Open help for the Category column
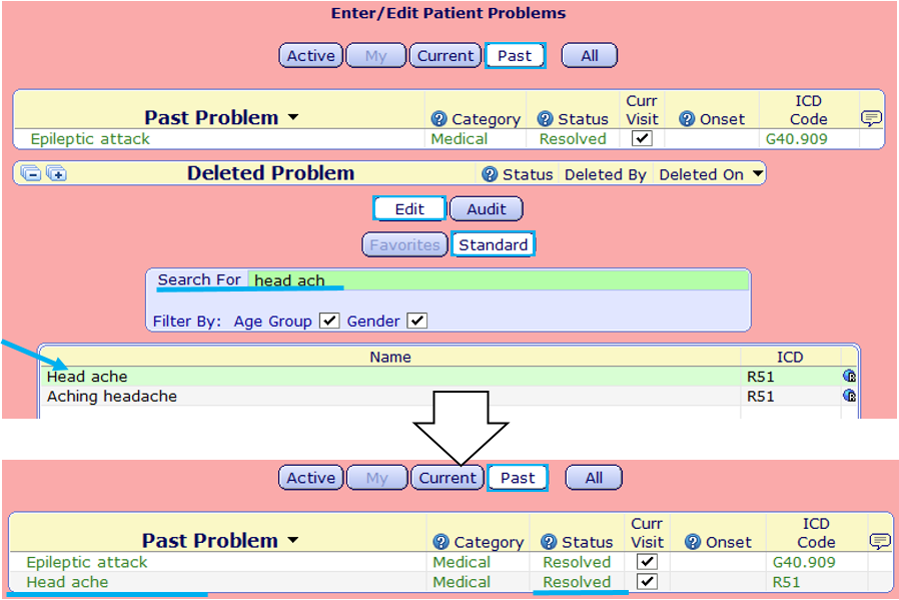Image resolution: width=899 pixels, height=600 pixels. pos(437,118)
